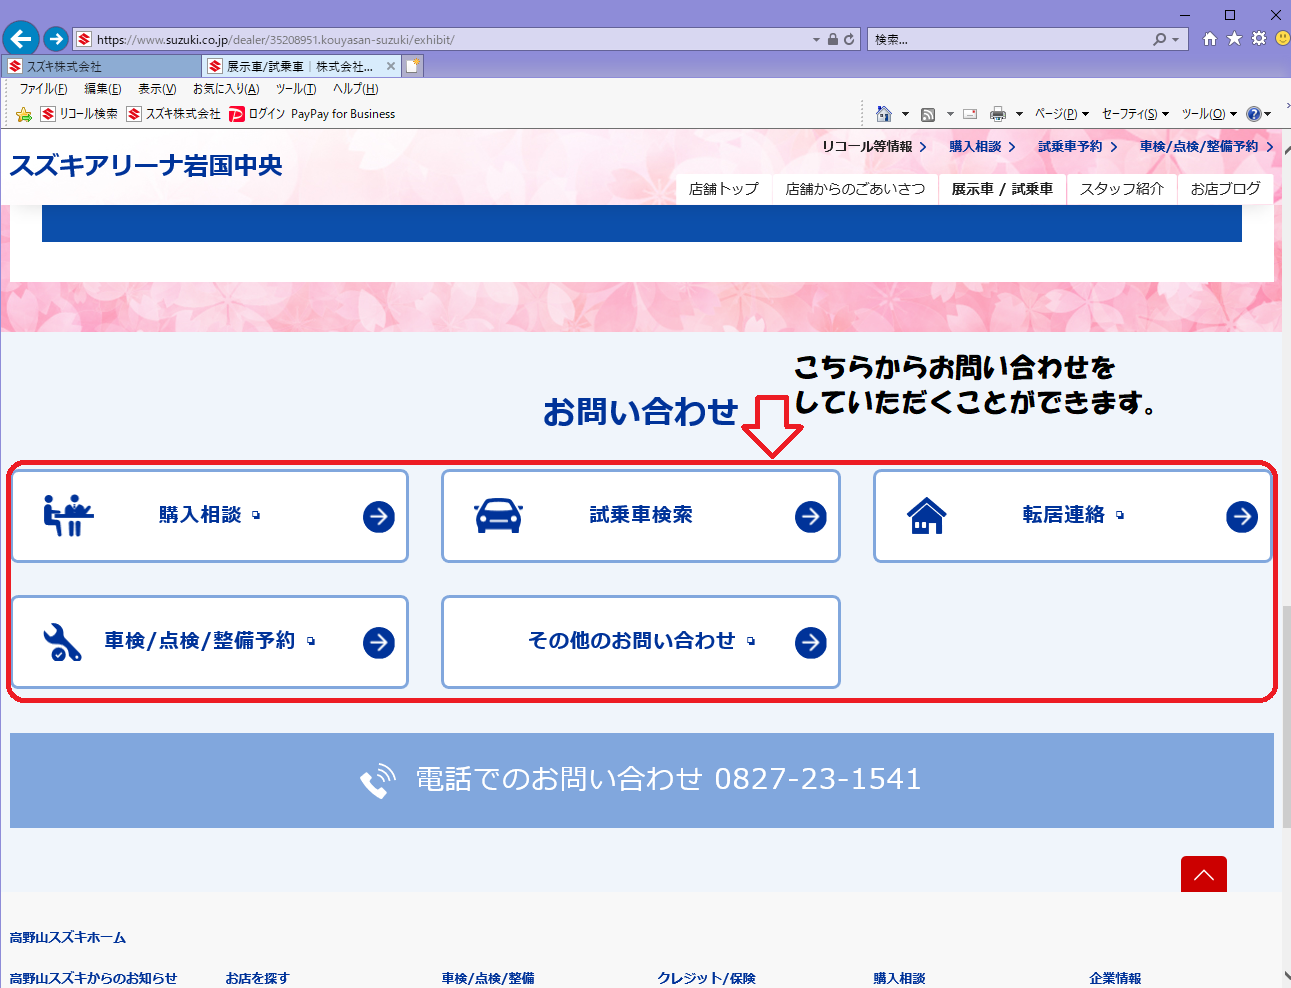
Task: Click the wrench icon on 車検/点検/整備予約 card
Action: coord(62,642)
